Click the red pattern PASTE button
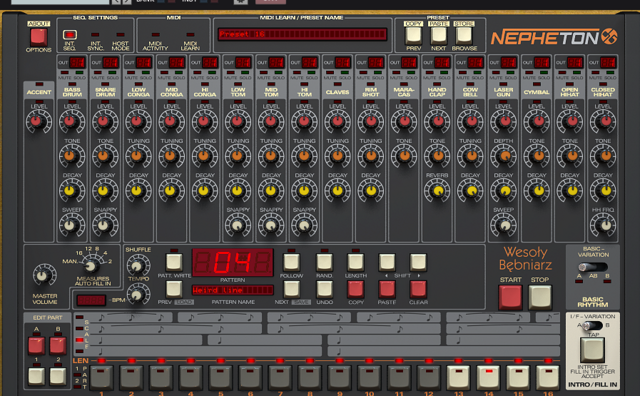640x396 pixels. pos(387,289)
